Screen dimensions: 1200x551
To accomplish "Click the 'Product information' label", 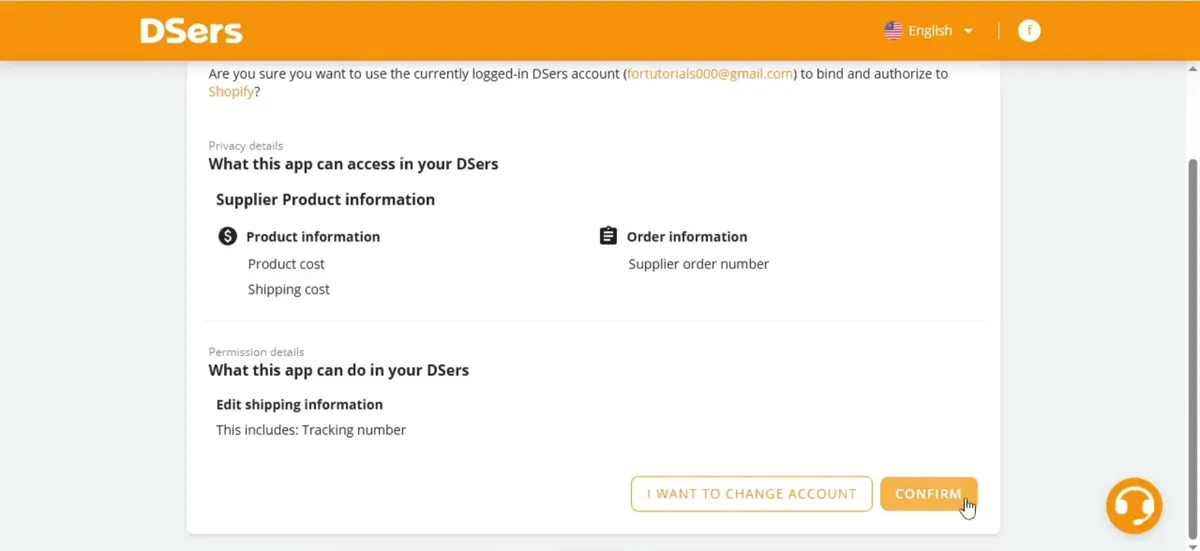I will click(x=313, y=237).
